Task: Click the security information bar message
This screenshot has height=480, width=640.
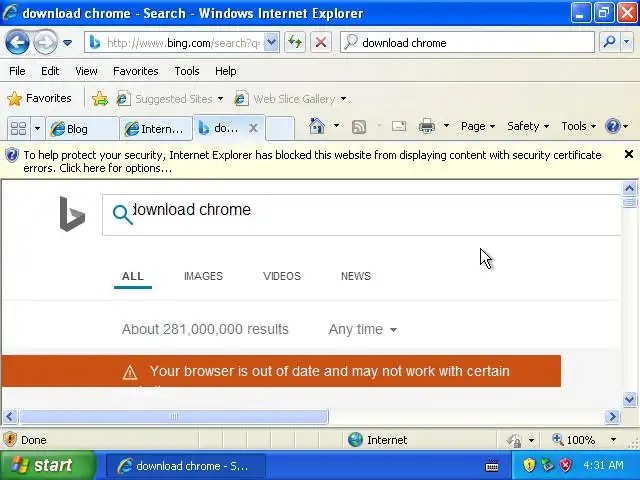Action: pyautogui.click(x=312, y=161)
